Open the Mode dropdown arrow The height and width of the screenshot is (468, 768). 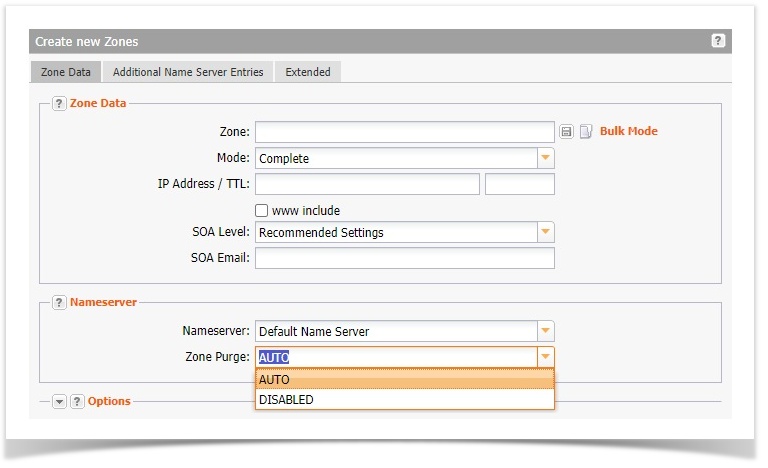(546, 158)
